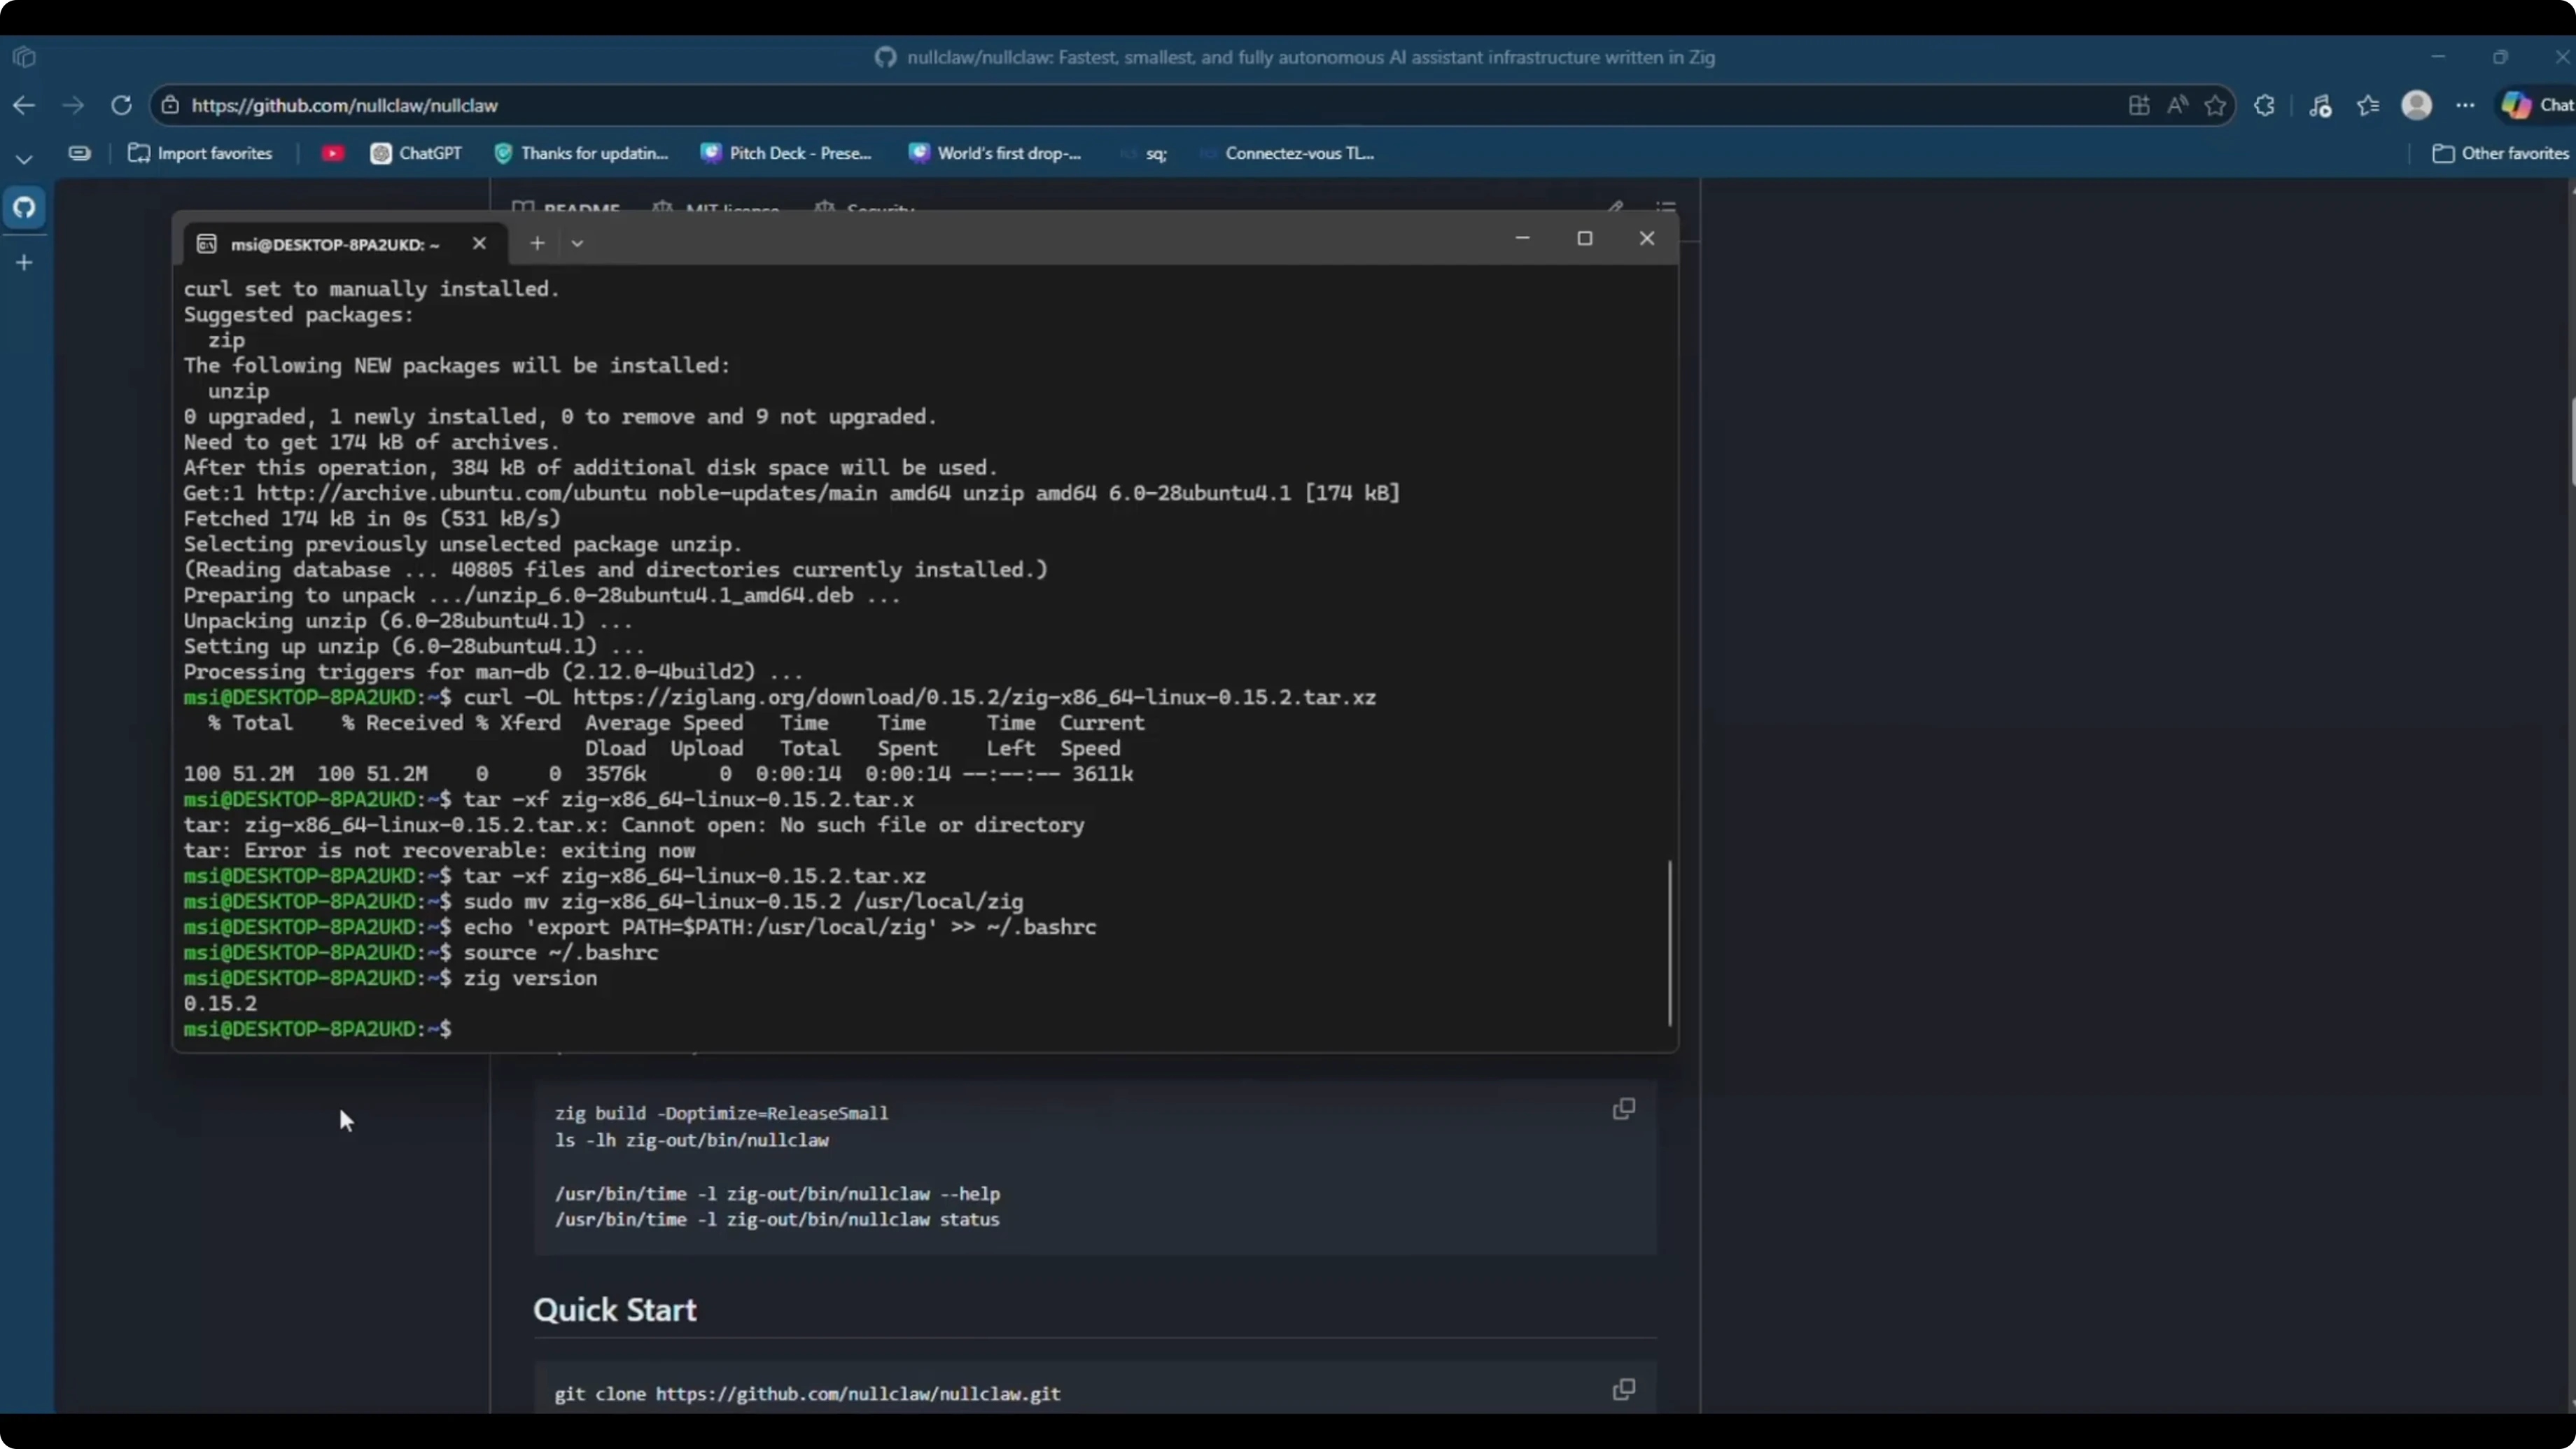Open ChatGPT from the favorites bar
The image size is (2576, 1449).
(416, 153)
